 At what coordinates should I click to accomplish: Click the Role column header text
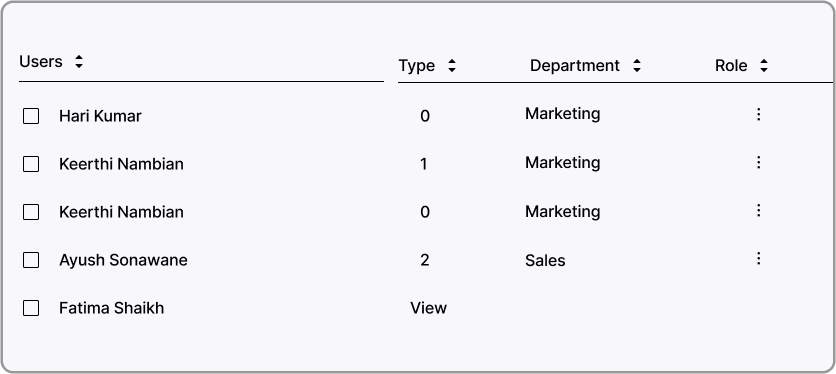click(731, 66)
